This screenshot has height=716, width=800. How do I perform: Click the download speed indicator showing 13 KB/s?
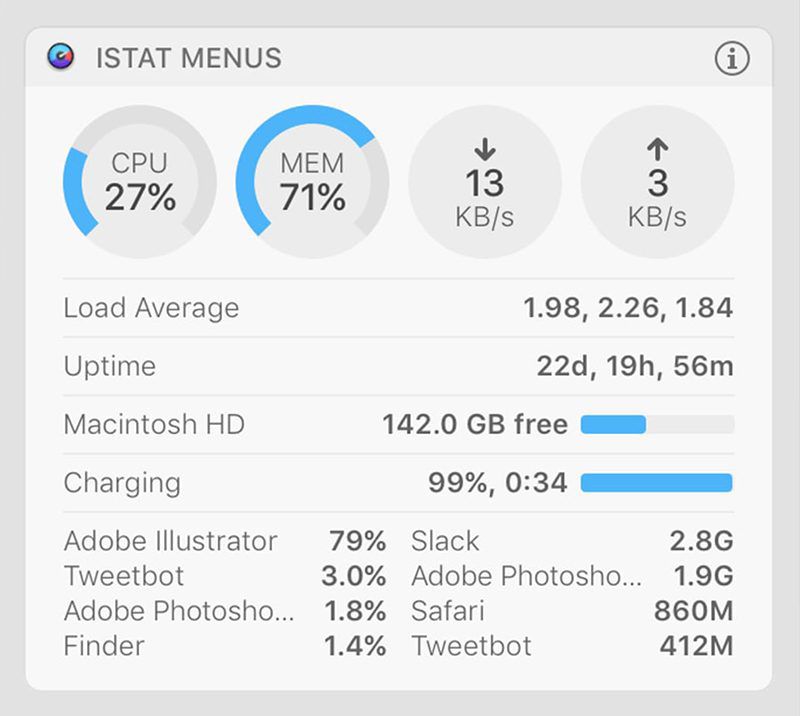tap(485, 185)
